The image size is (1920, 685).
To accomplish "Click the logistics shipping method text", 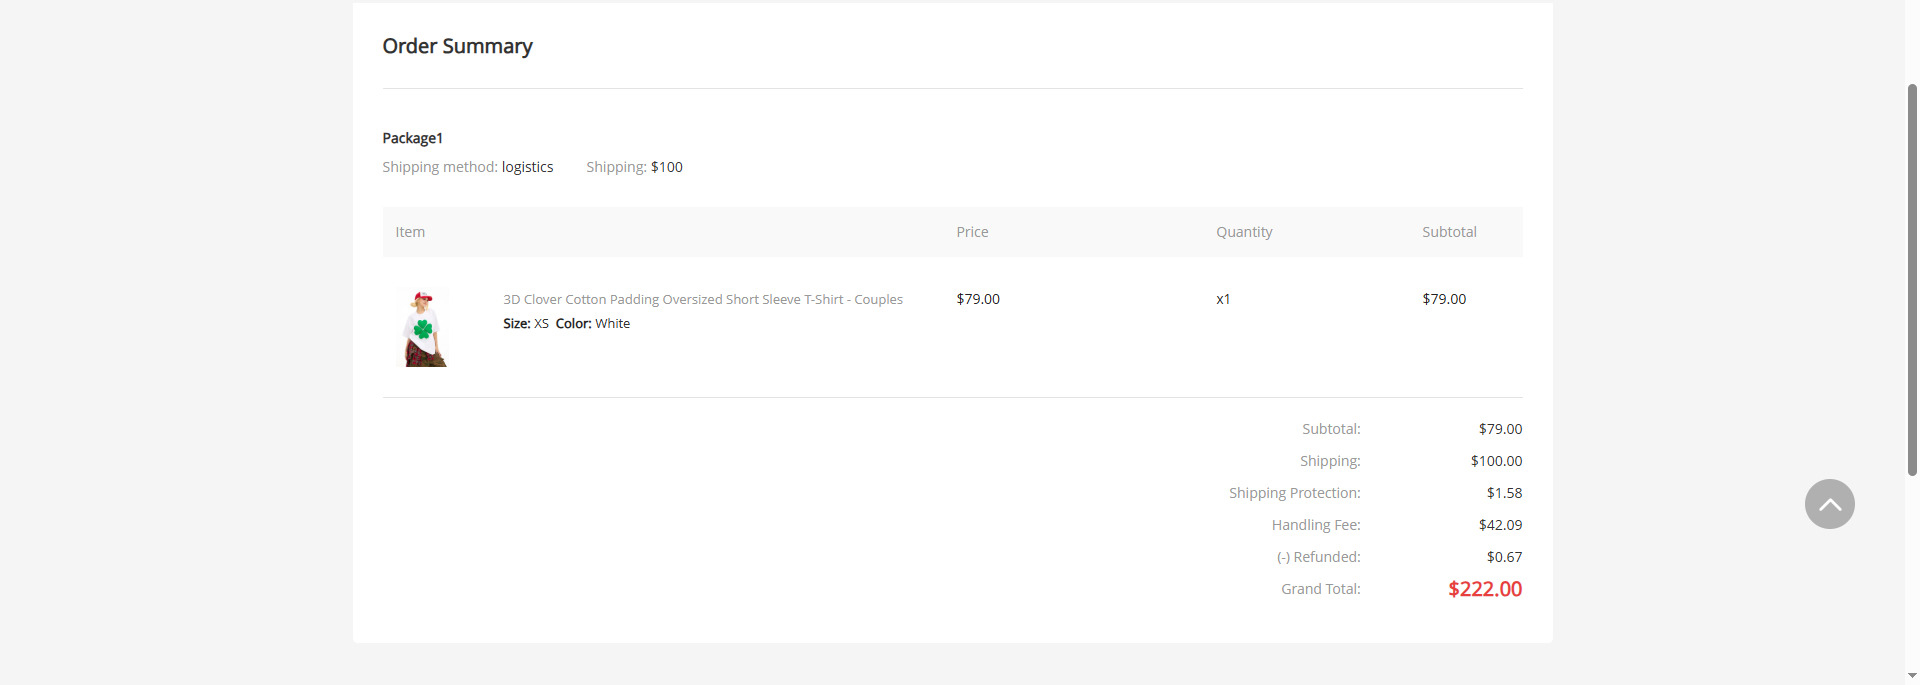I will 527,167.
